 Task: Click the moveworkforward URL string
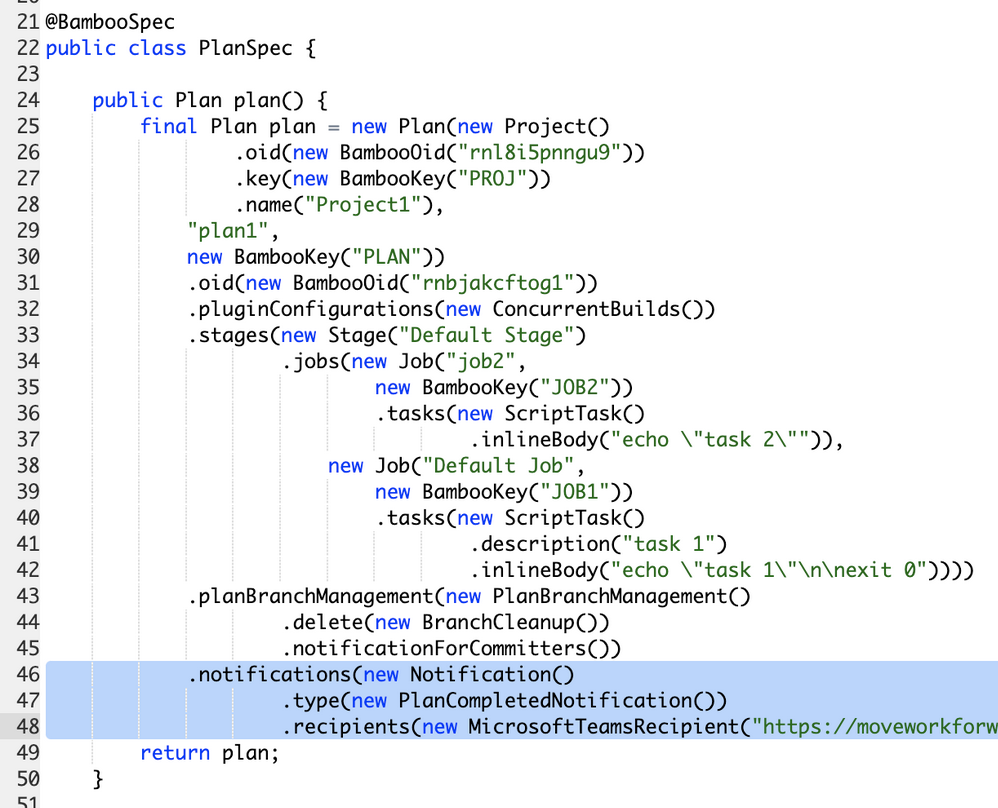[878, 726]
